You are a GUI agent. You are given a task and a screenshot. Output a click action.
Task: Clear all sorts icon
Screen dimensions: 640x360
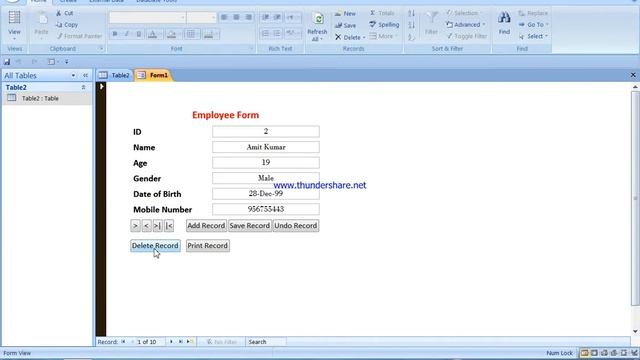click(411, 37)
